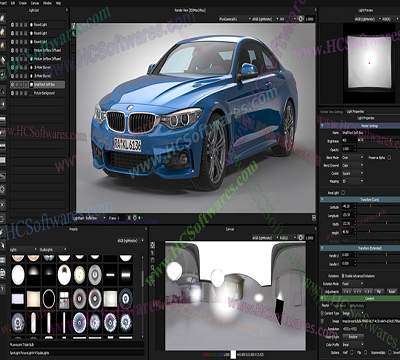Open the Window menu

[47, 3]
